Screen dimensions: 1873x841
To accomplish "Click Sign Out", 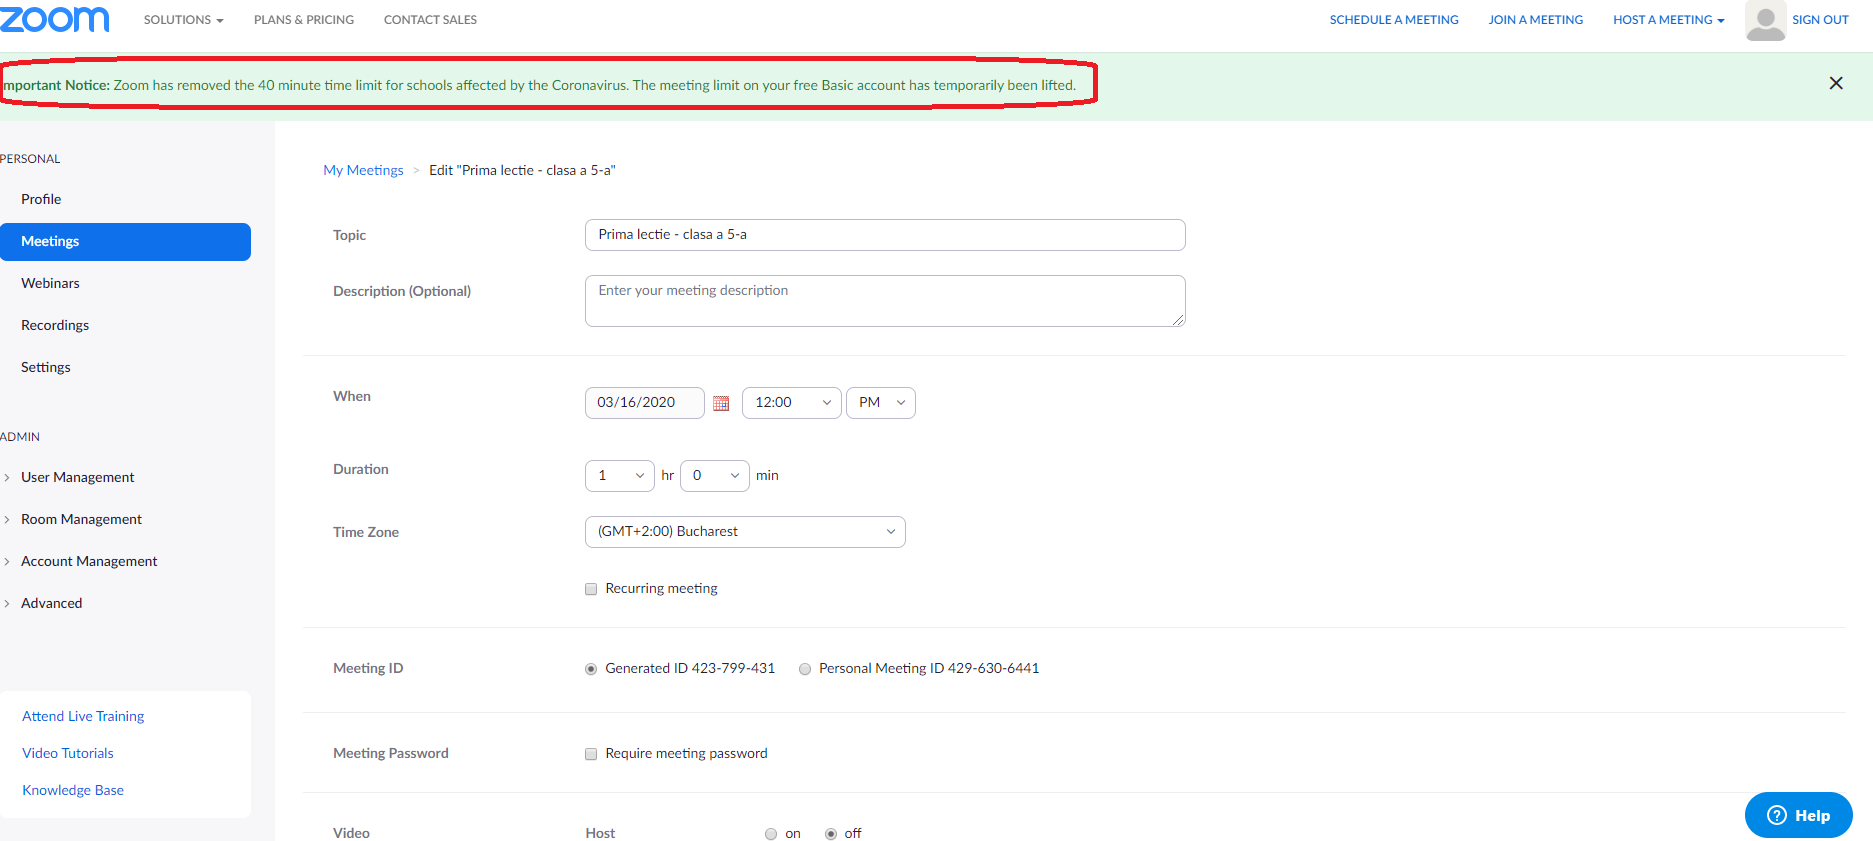I will pos(1820,20).
